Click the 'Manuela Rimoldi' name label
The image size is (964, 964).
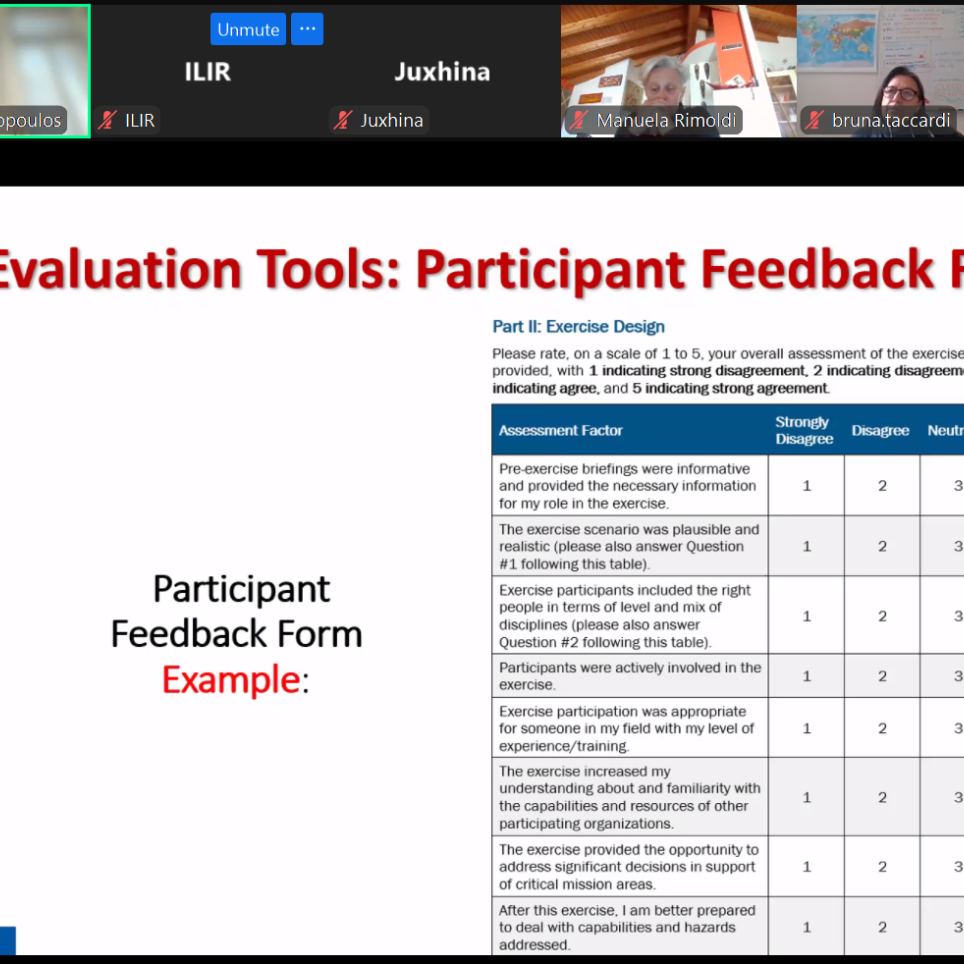tap(666, 120)
